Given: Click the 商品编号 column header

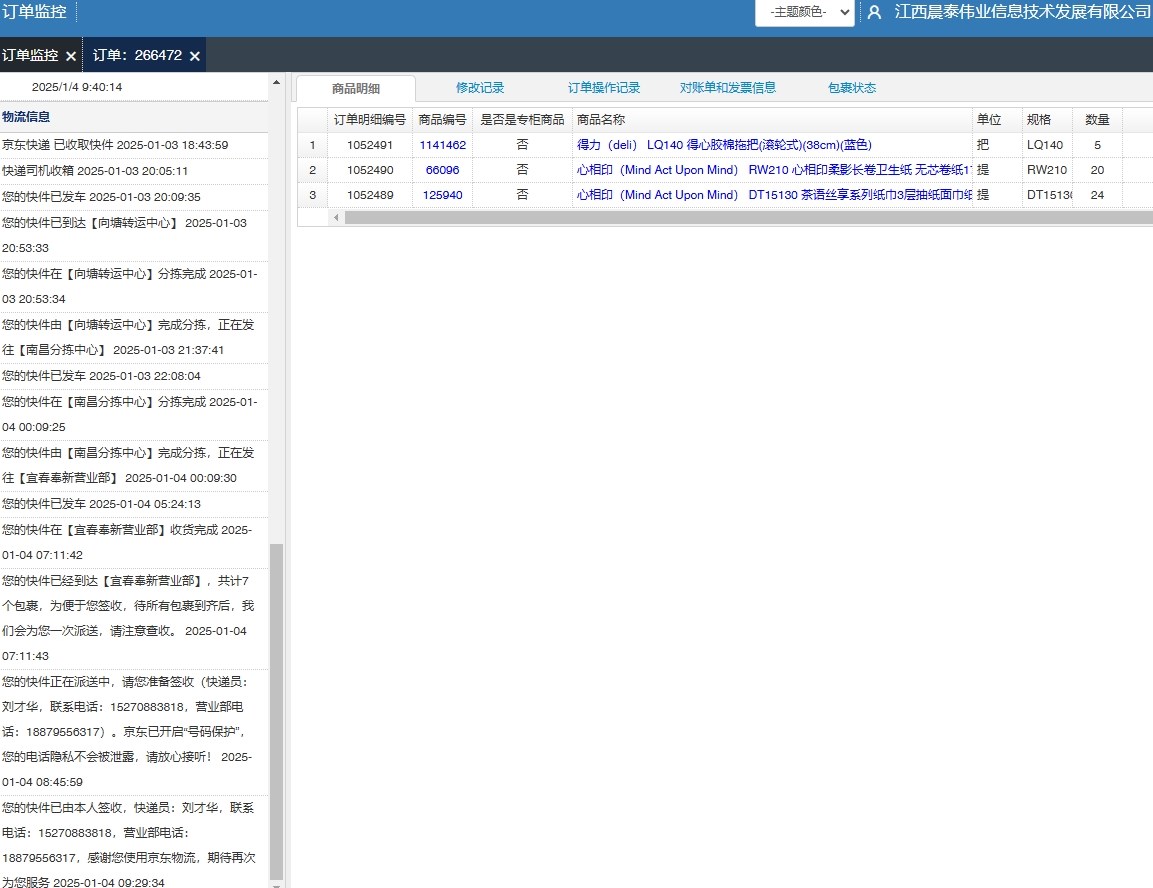Looking at the screenshot, I should click(x=443, y=120).
